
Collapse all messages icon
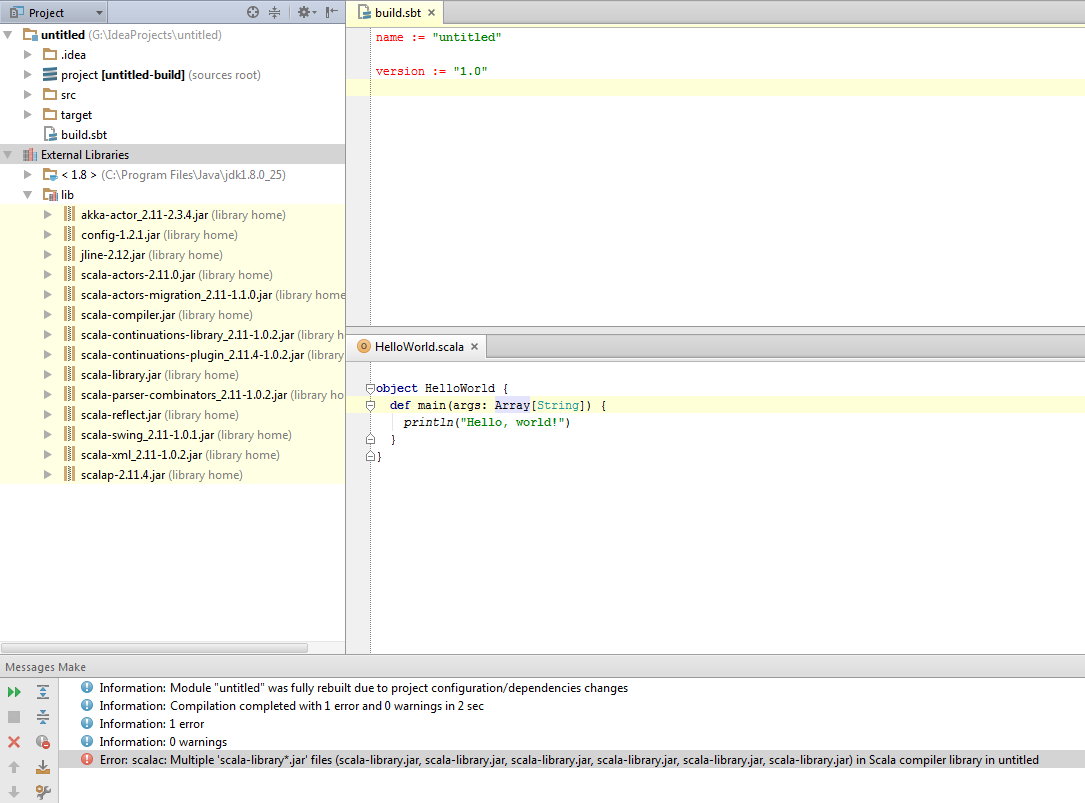43,716
